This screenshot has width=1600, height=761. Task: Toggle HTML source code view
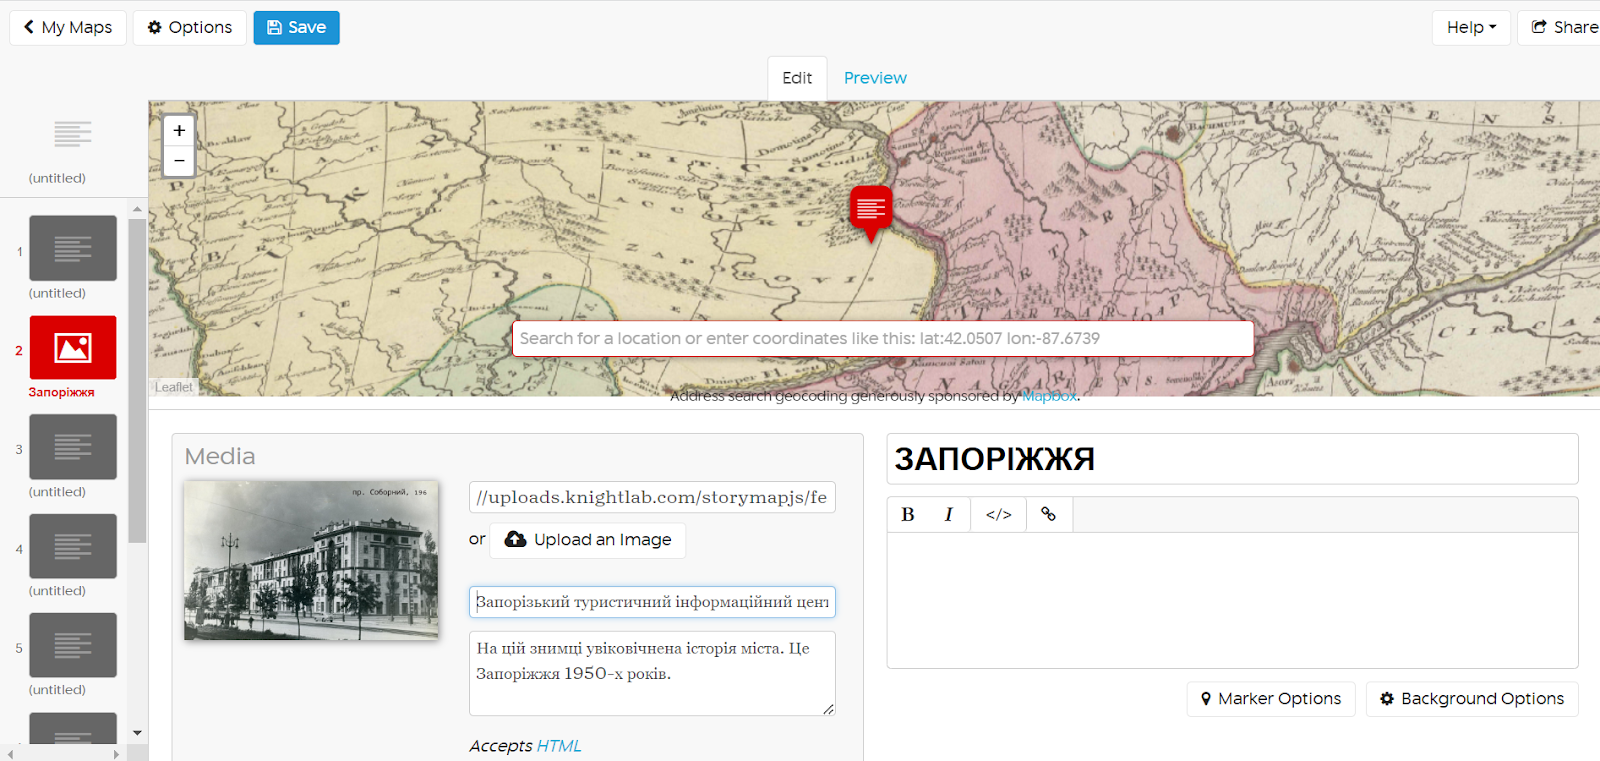click(x=998, y=514)
